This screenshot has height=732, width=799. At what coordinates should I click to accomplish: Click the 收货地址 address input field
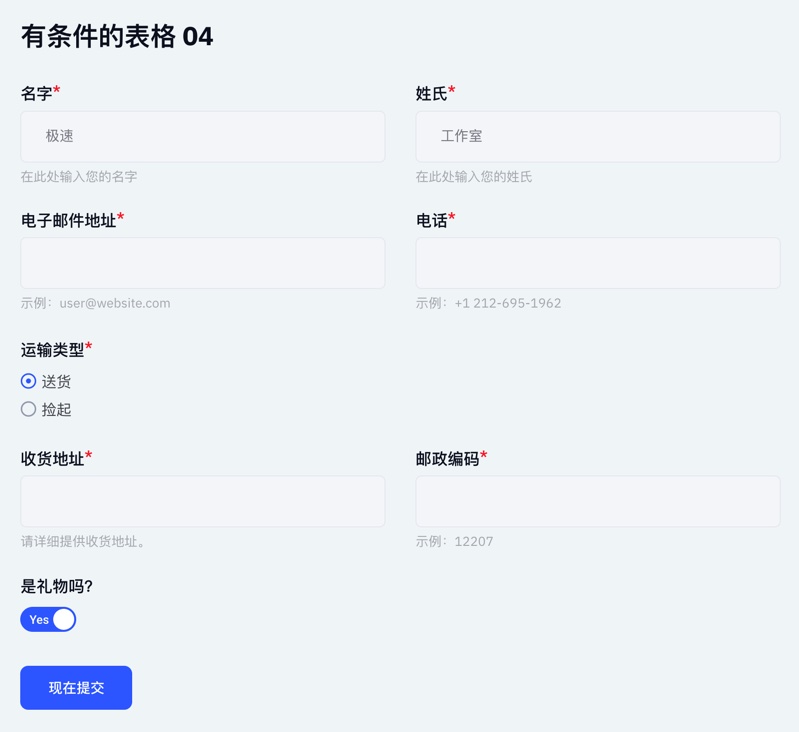[203, 501]
